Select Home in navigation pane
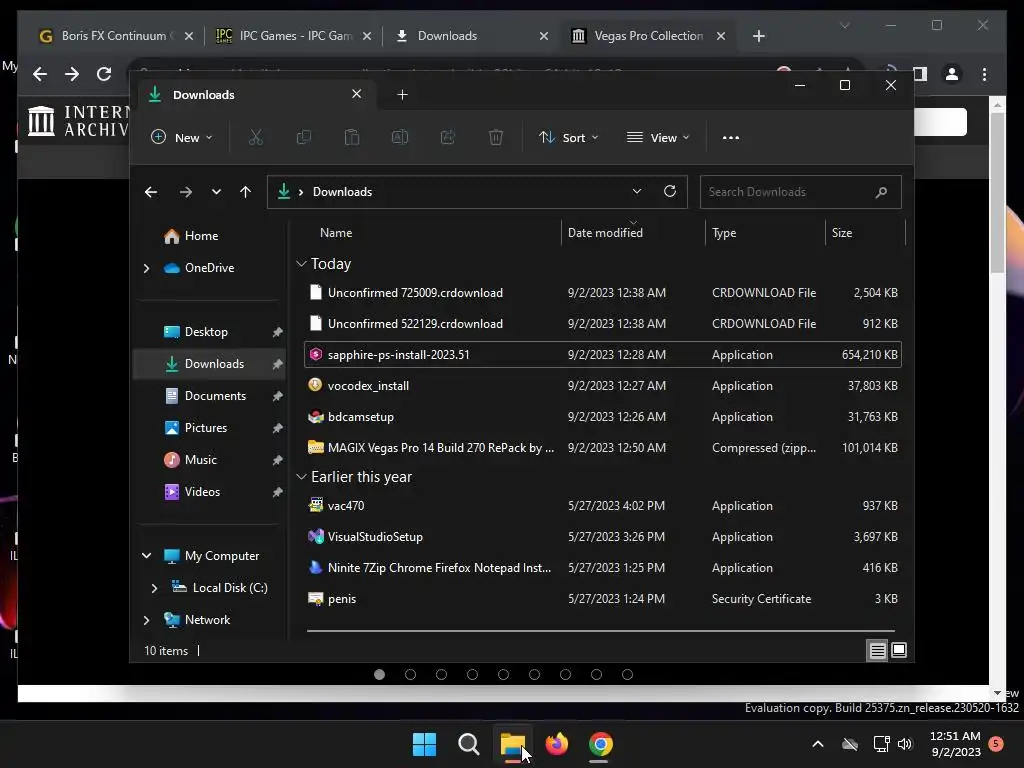Image resolution: width=1024 pixels, height=768 pixels. 201,236
